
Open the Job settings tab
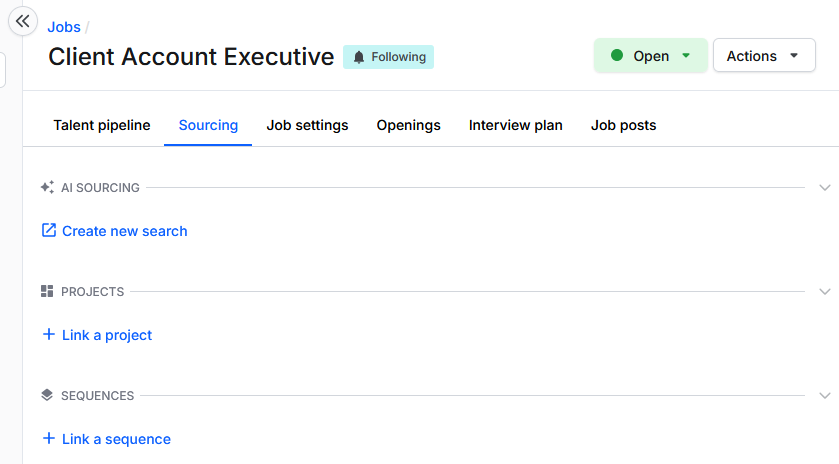(307, 125)
